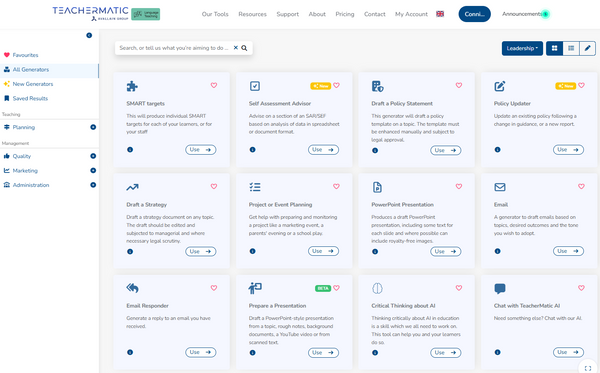Open Saved Results in sidebar
The height and width of the screenshot is (373, 600).
pos(30,98)
